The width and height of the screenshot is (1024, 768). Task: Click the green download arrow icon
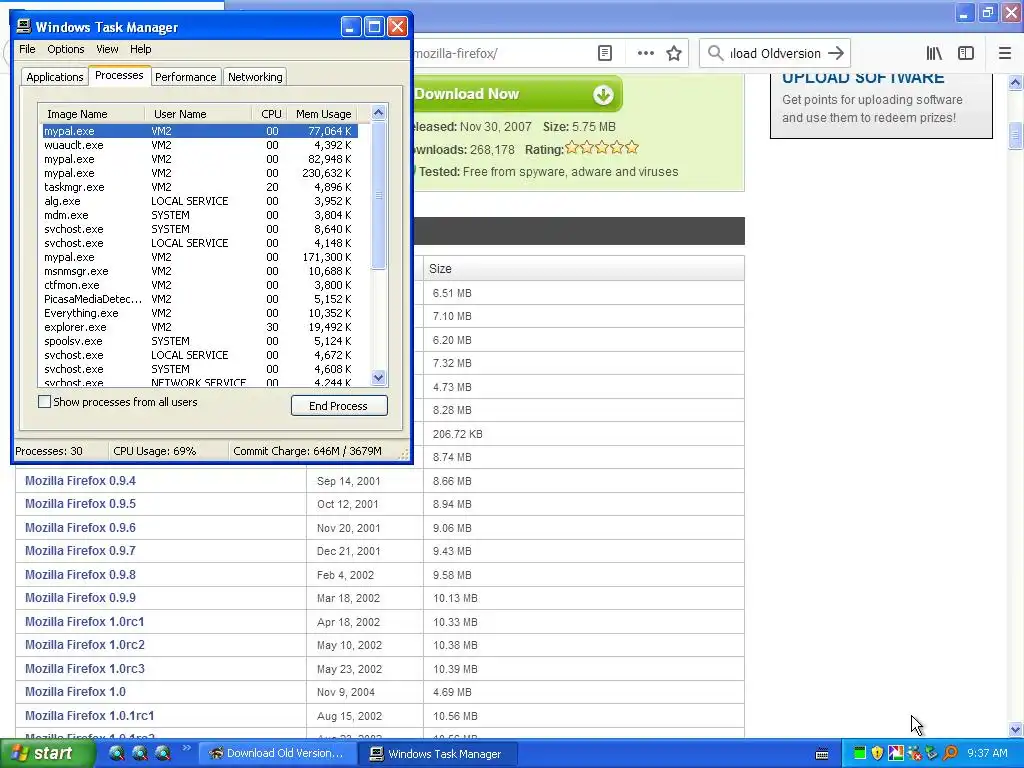(603, 95)
